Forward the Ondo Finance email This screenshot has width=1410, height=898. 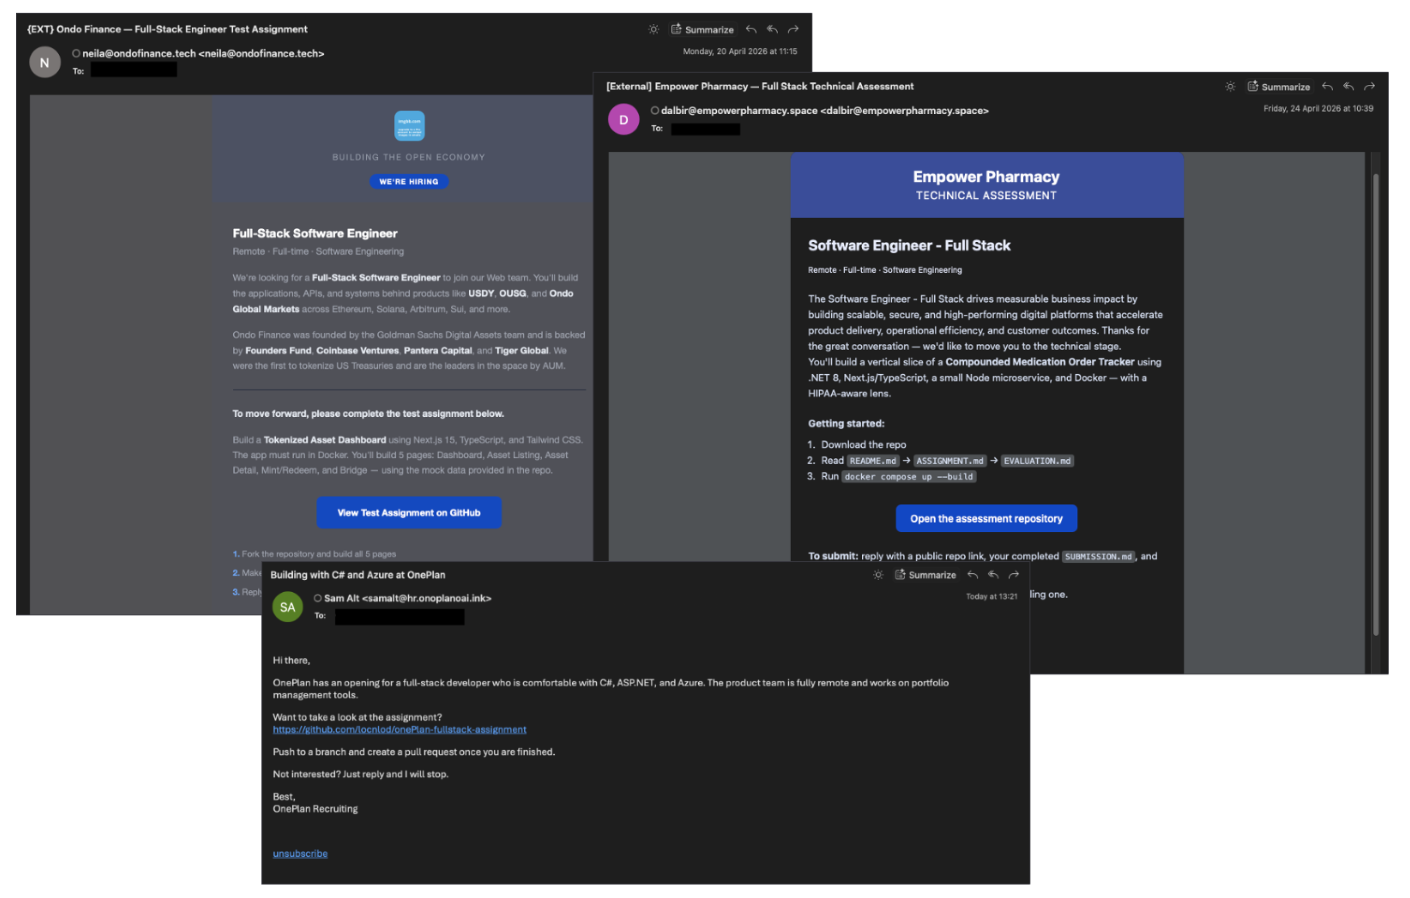coord(793,29)
